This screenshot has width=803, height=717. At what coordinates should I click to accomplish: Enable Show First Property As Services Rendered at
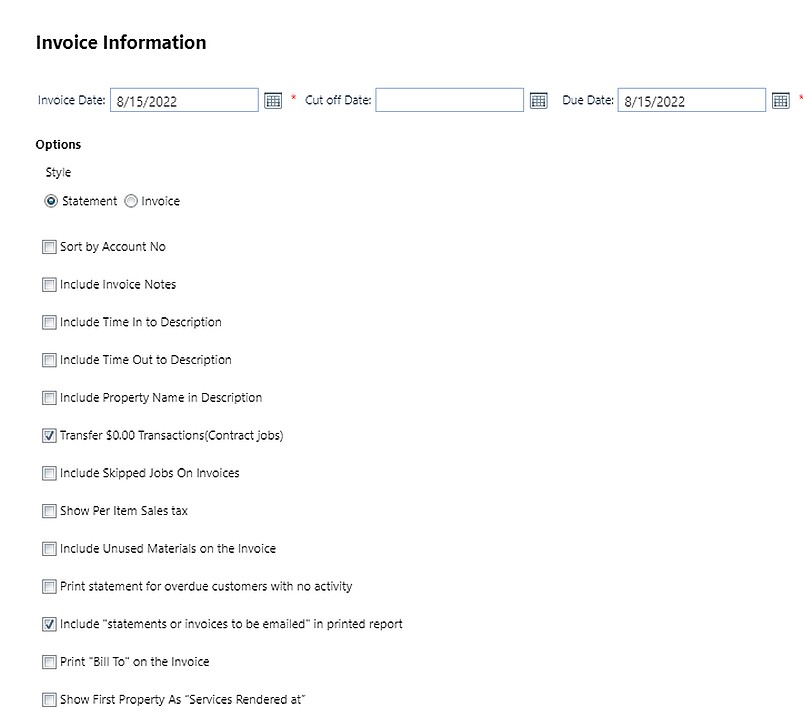(x=49, y=700)
